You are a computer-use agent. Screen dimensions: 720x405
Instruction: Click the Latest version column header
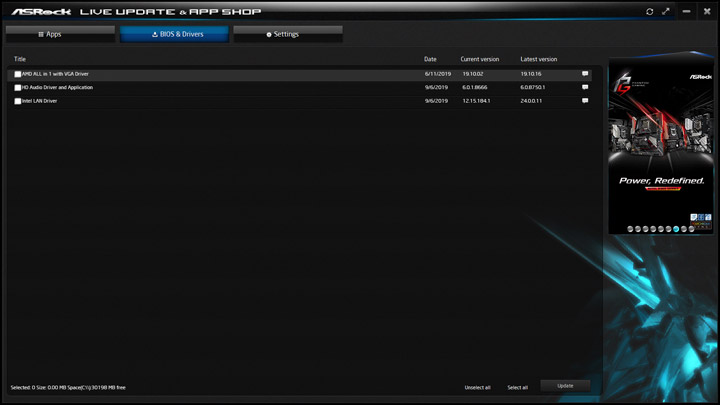[x=539, y=59]
